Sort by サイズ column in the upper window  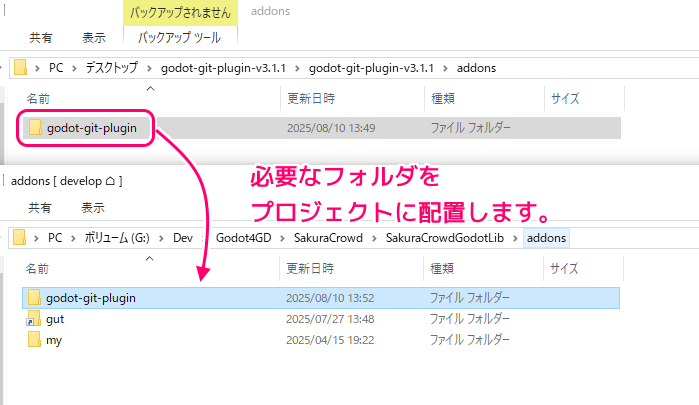565,99
